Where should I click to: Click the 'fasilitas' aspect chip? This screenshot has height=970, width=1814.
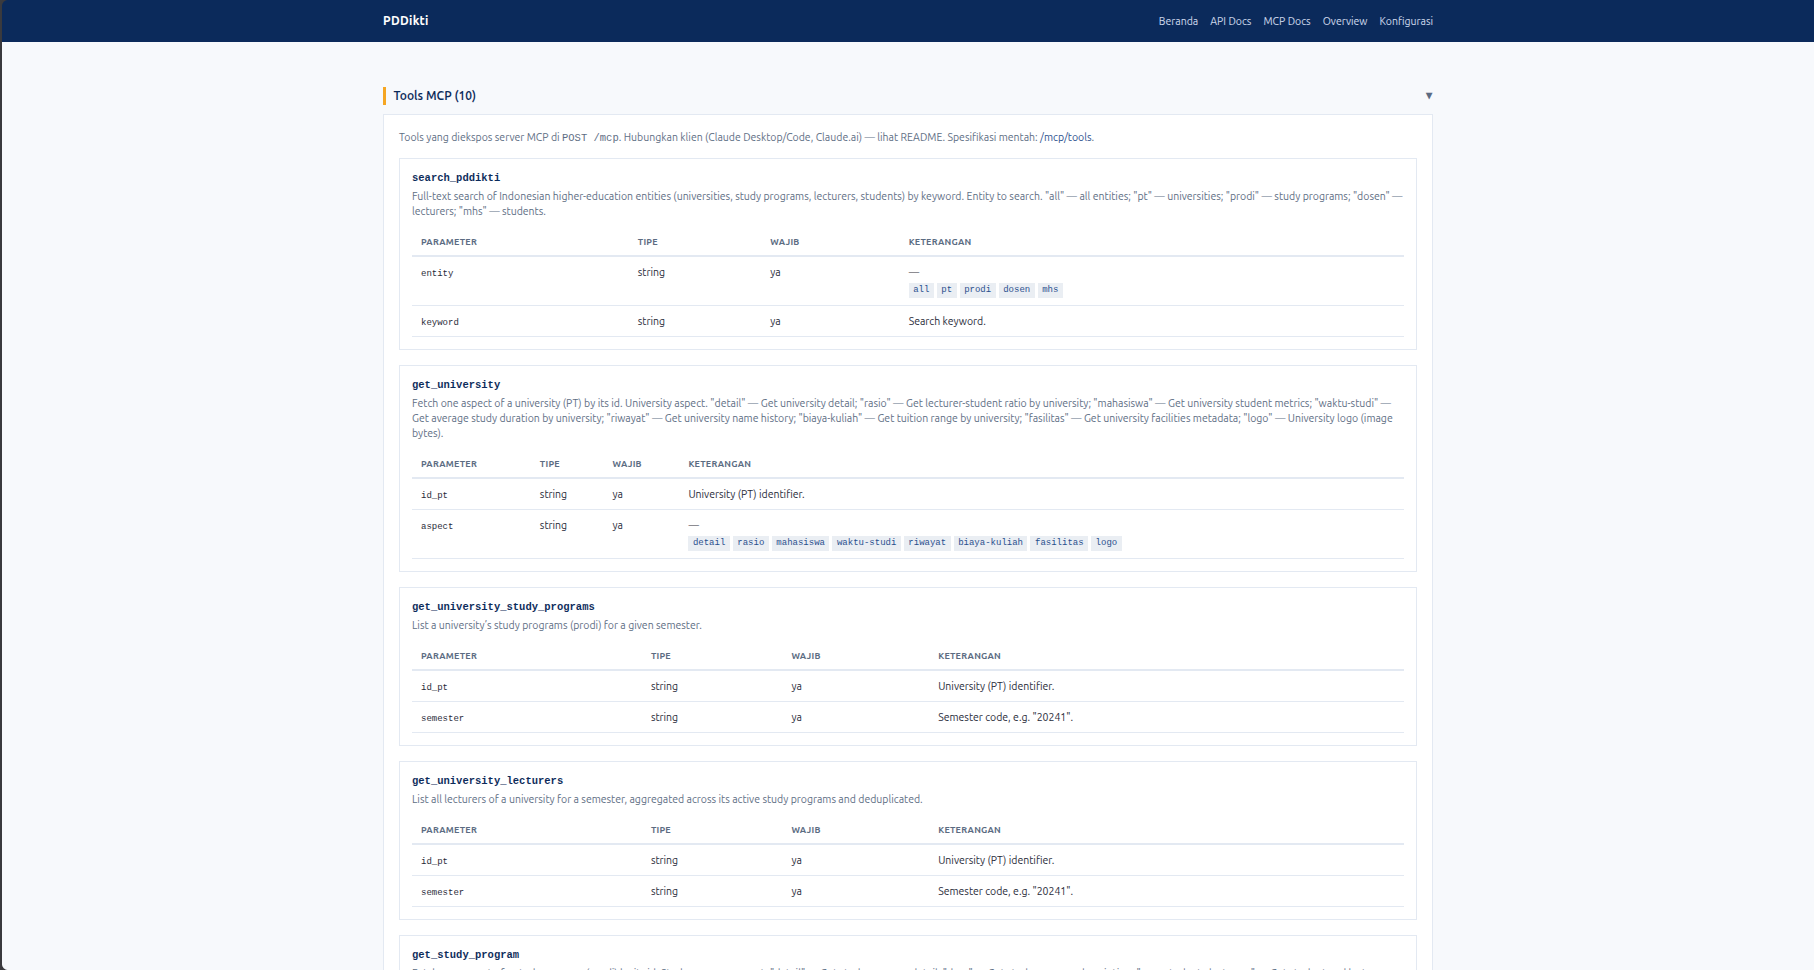1059,543
